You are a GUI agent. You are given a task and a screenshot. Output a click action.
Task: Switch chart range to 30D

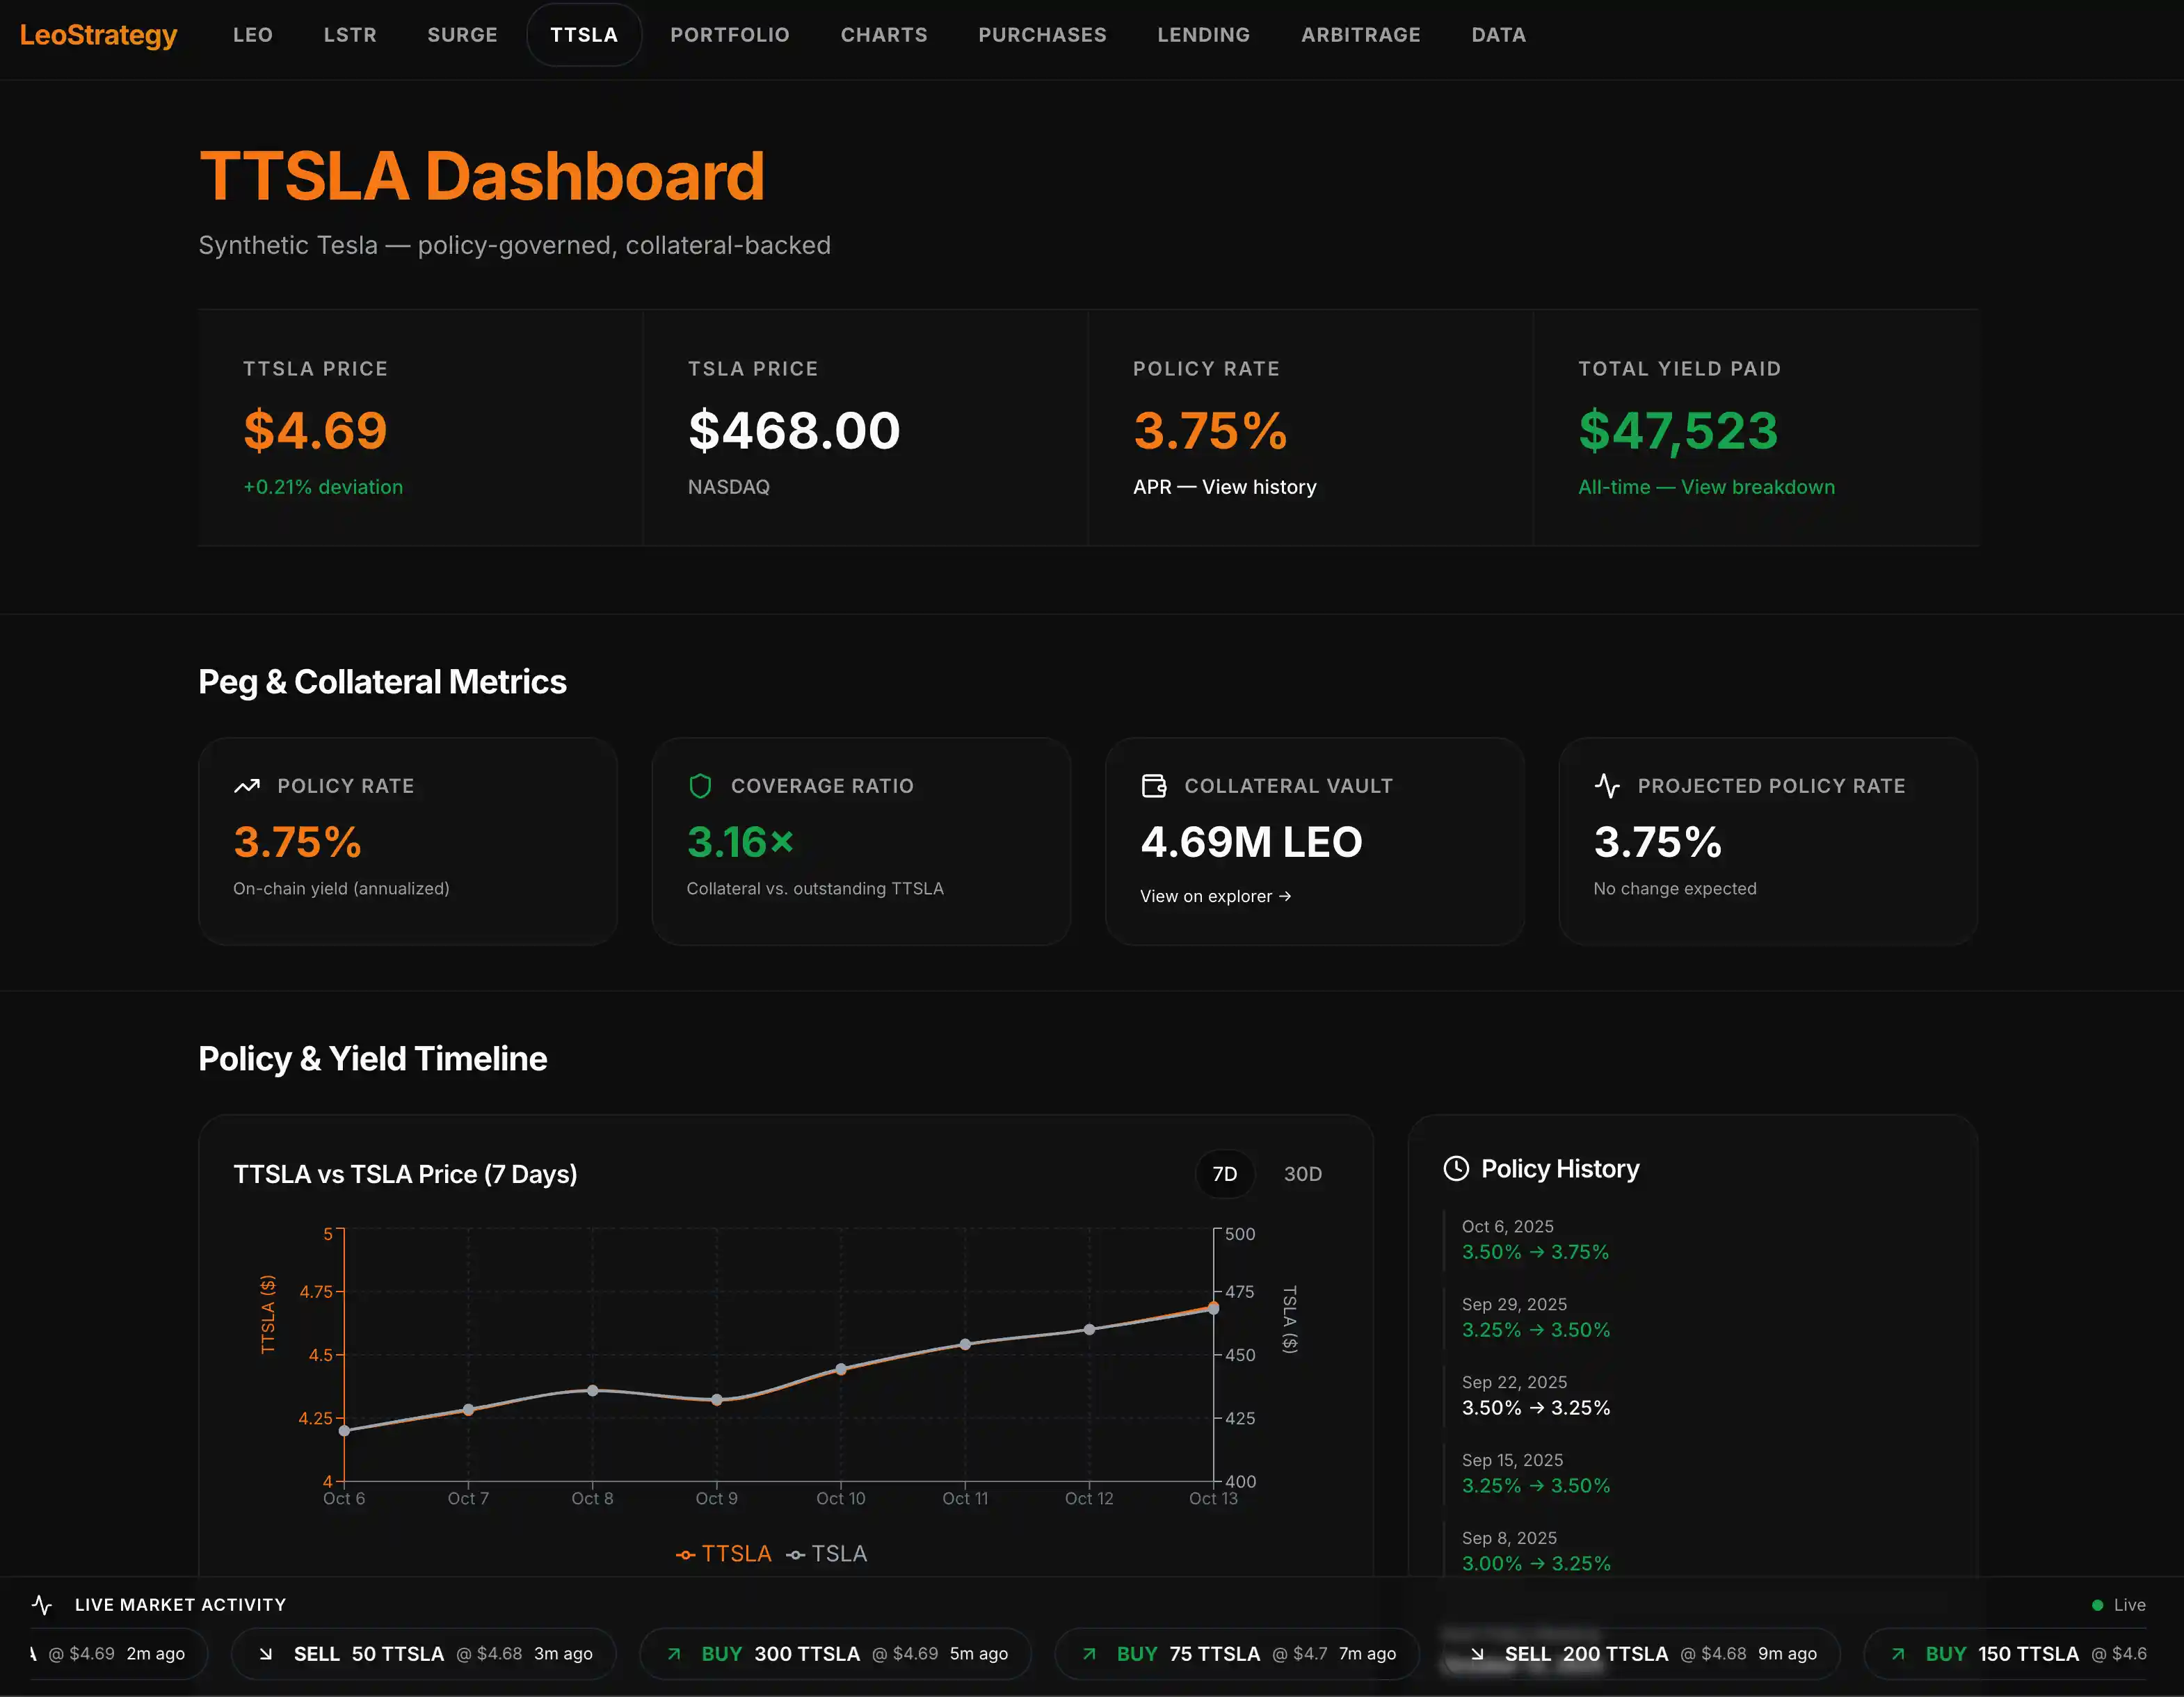pyautogui.click(x=1302, y=1174)
